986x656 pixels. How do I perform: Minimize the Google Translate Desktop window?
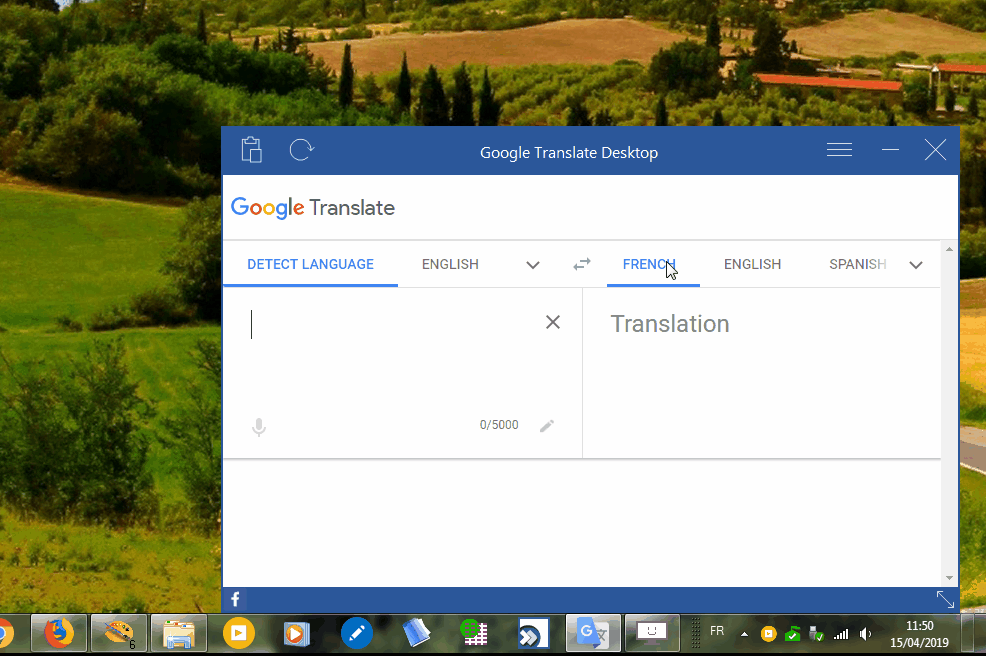(x=890, y=150)
